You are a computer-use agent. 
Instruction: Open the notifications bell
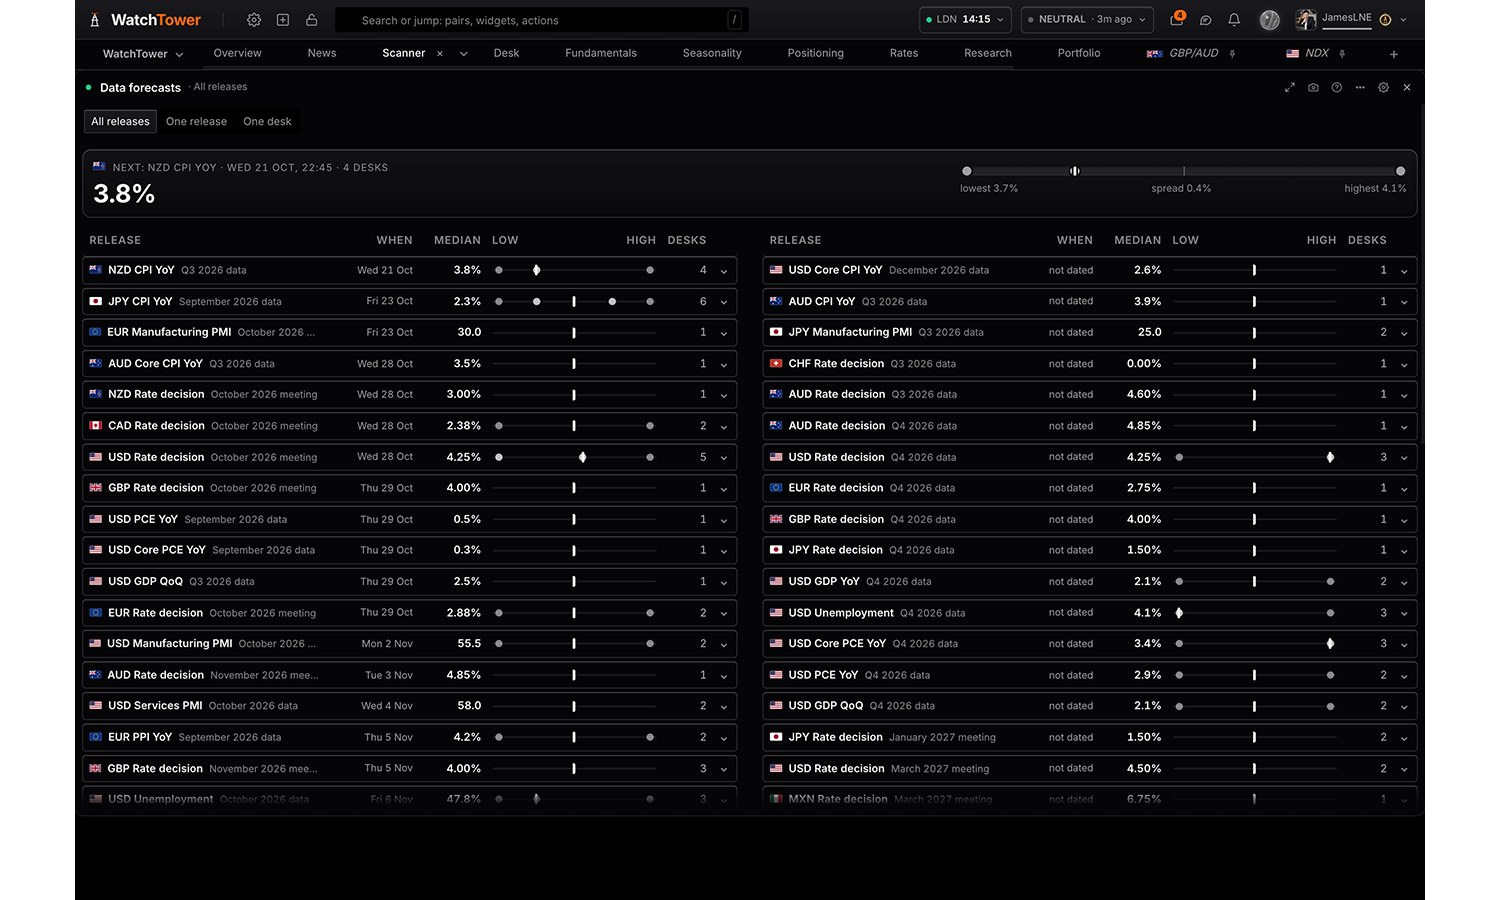[1234, 20]
